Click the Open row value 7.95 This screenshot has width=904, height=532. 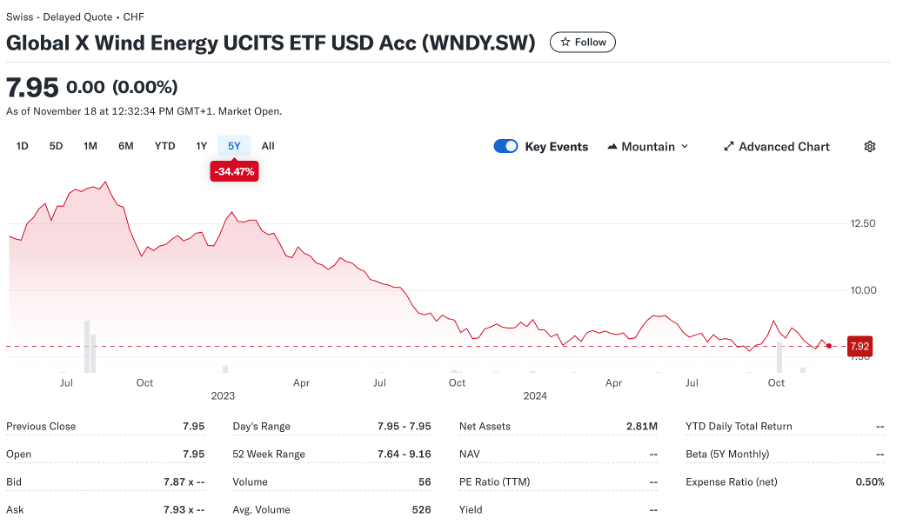pyautogui.click(x=194, y=454)
